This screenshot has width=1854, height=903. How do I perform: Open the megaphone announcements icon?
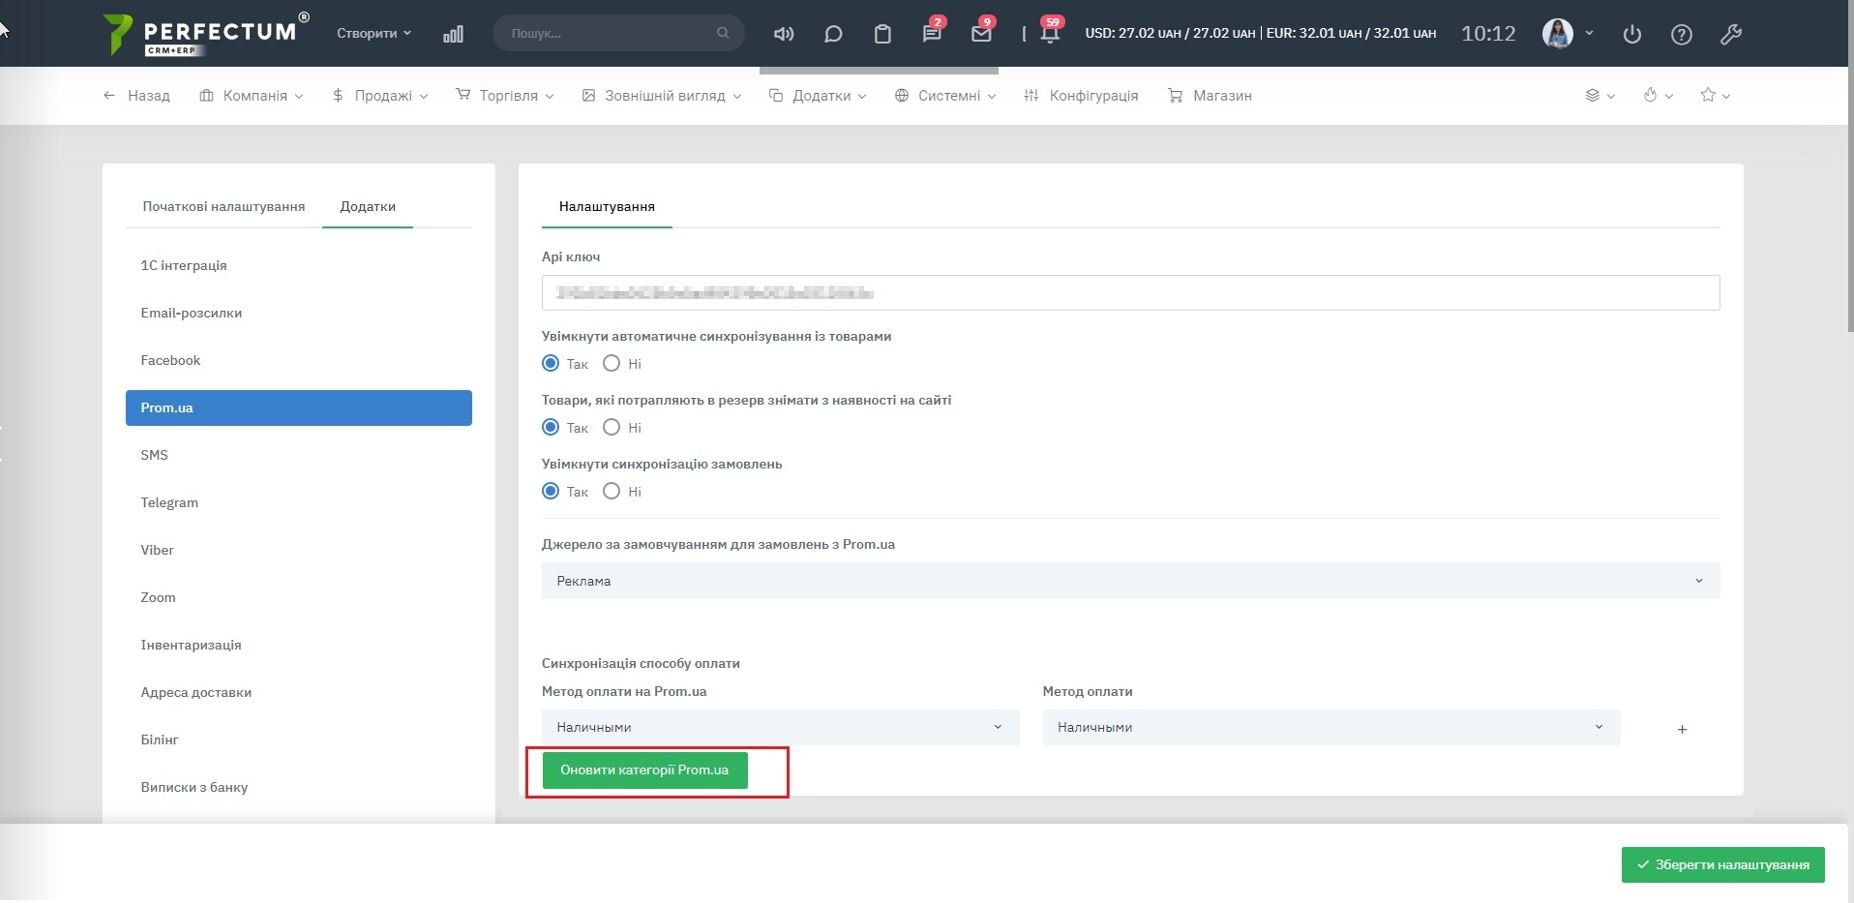point(784,34)
